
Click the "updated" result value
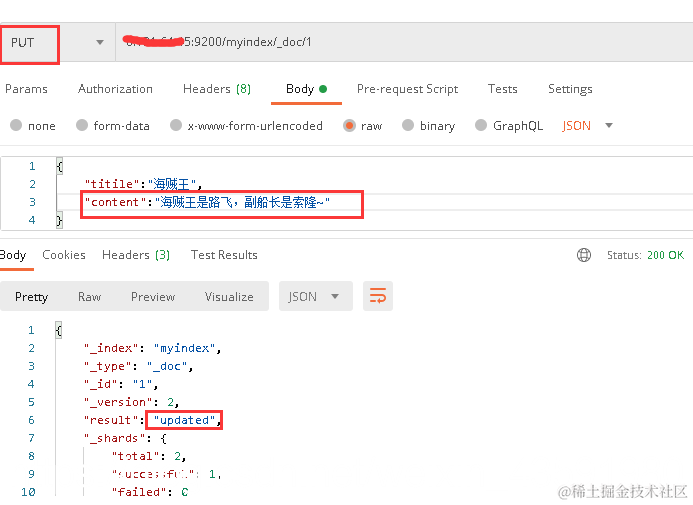pyautogui.click(x=184, y=420)
